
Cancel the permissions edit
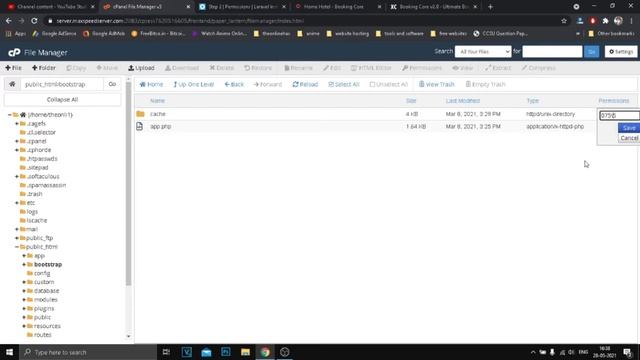pos(629,138)
